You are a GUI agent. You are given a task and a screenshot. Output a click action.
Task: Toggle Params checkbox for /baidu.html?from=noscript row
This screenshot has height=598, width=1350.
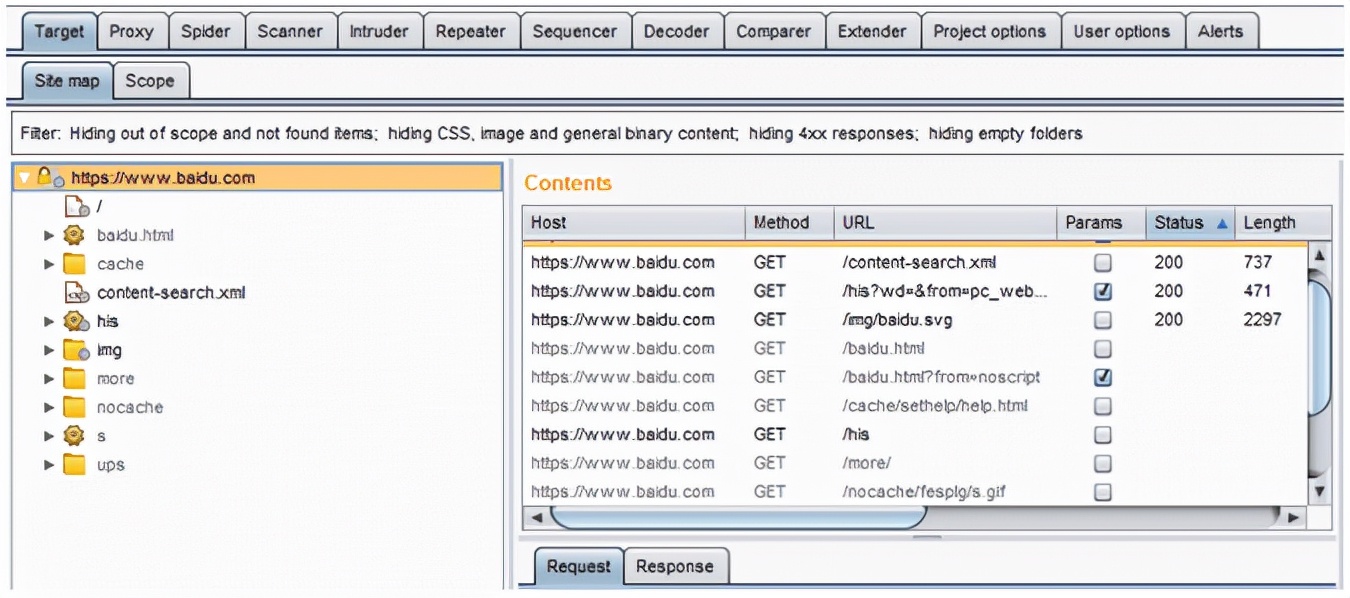pos(1102,377)
